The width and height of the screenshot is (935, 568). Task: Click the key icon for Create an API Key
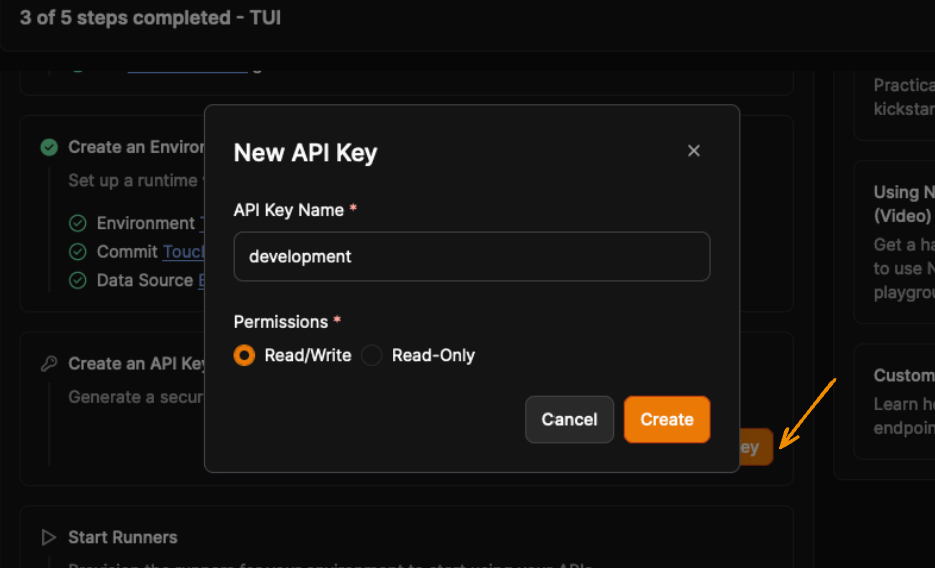(x=49, y=364)
